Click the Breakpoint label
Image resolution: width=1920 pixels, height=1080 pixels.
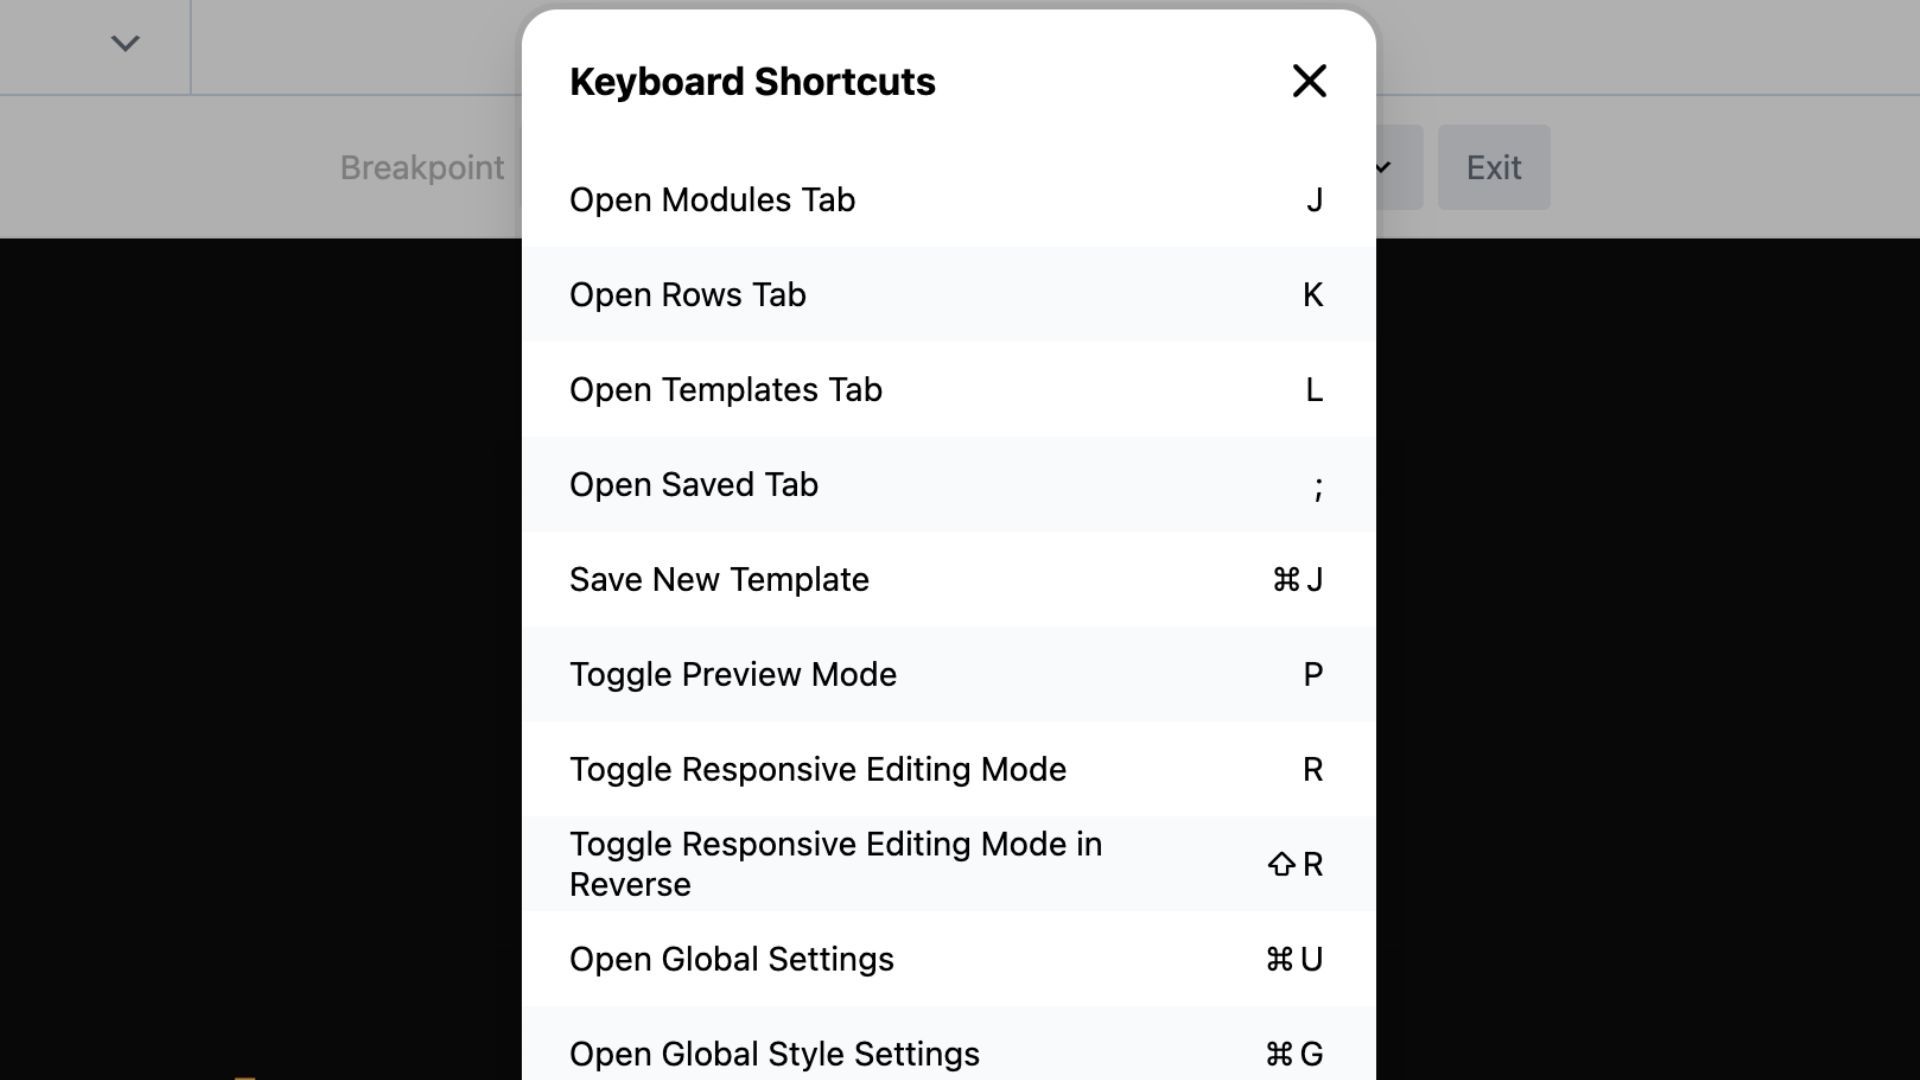click(x=422, y=168)
